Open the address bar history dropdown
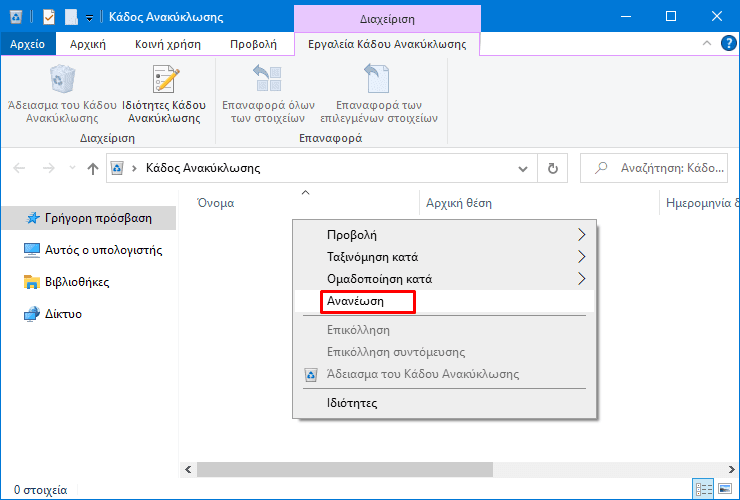The width and height of the screenshot is (740, 500). tap(523, 169)
